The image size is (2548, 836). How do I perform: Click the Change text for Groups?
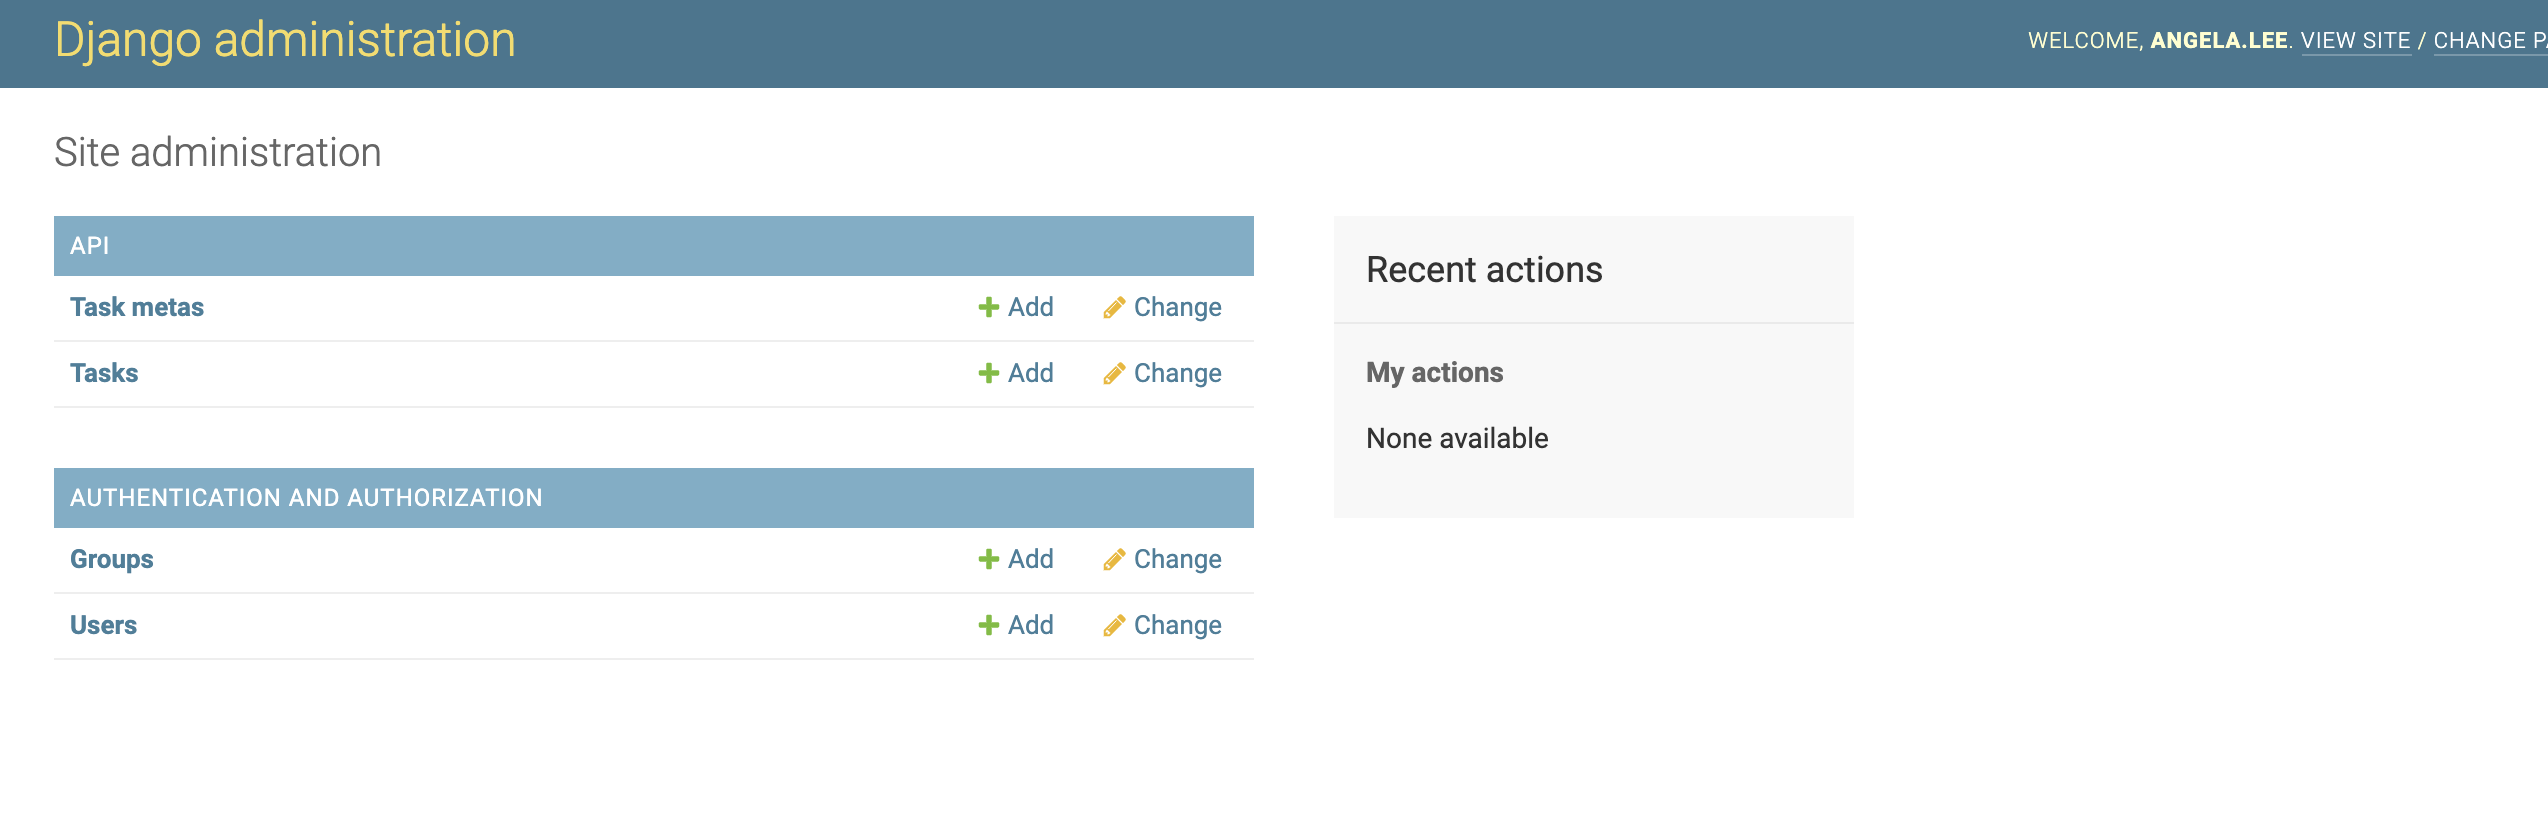pyautogui.click(x=1178, y=559)
